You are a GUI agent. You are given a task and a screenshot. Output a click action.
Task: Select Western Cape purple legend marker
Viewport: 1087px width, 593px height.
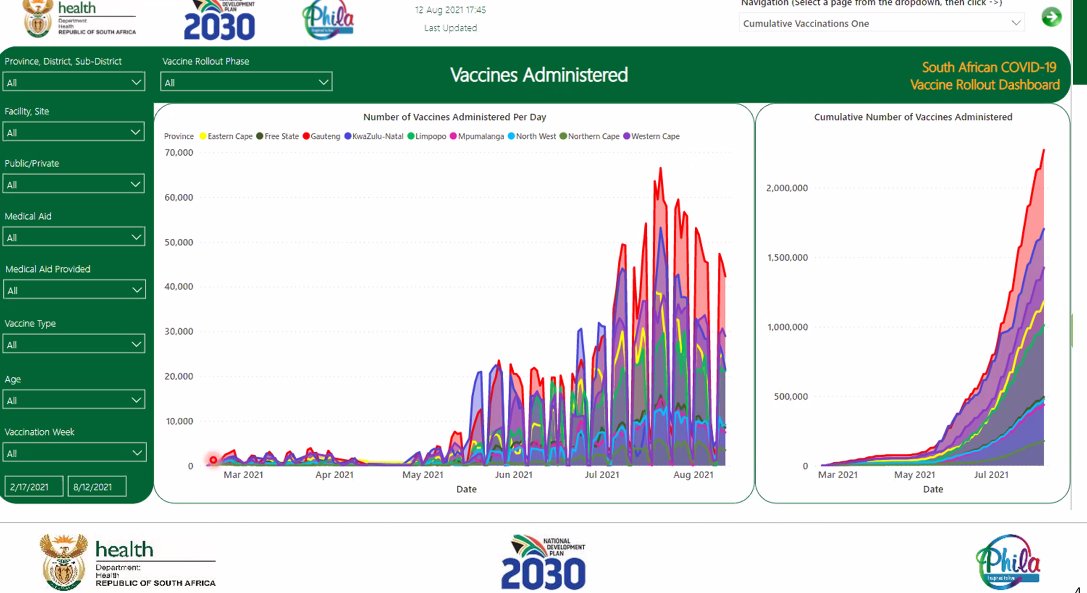click(627, 137)
